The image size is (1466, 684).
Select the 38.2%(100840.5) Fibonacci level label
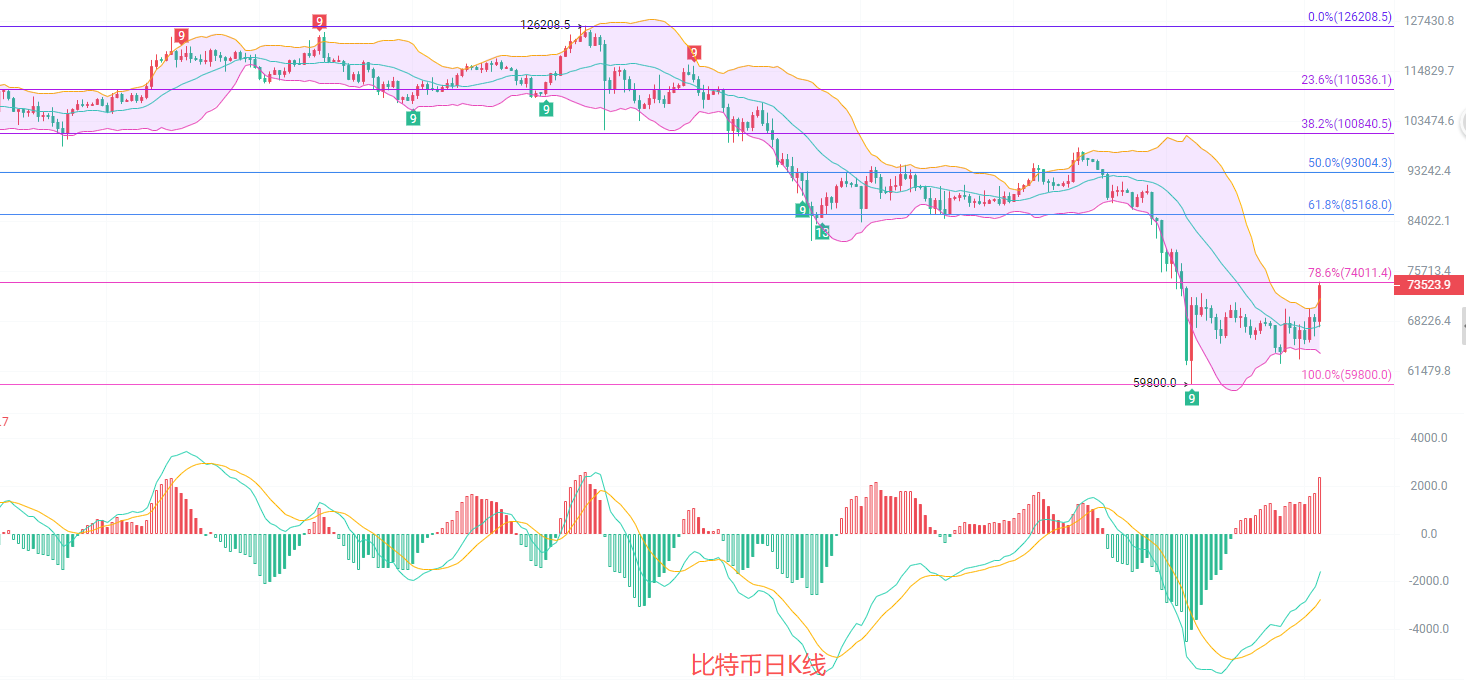(1345, 124)
